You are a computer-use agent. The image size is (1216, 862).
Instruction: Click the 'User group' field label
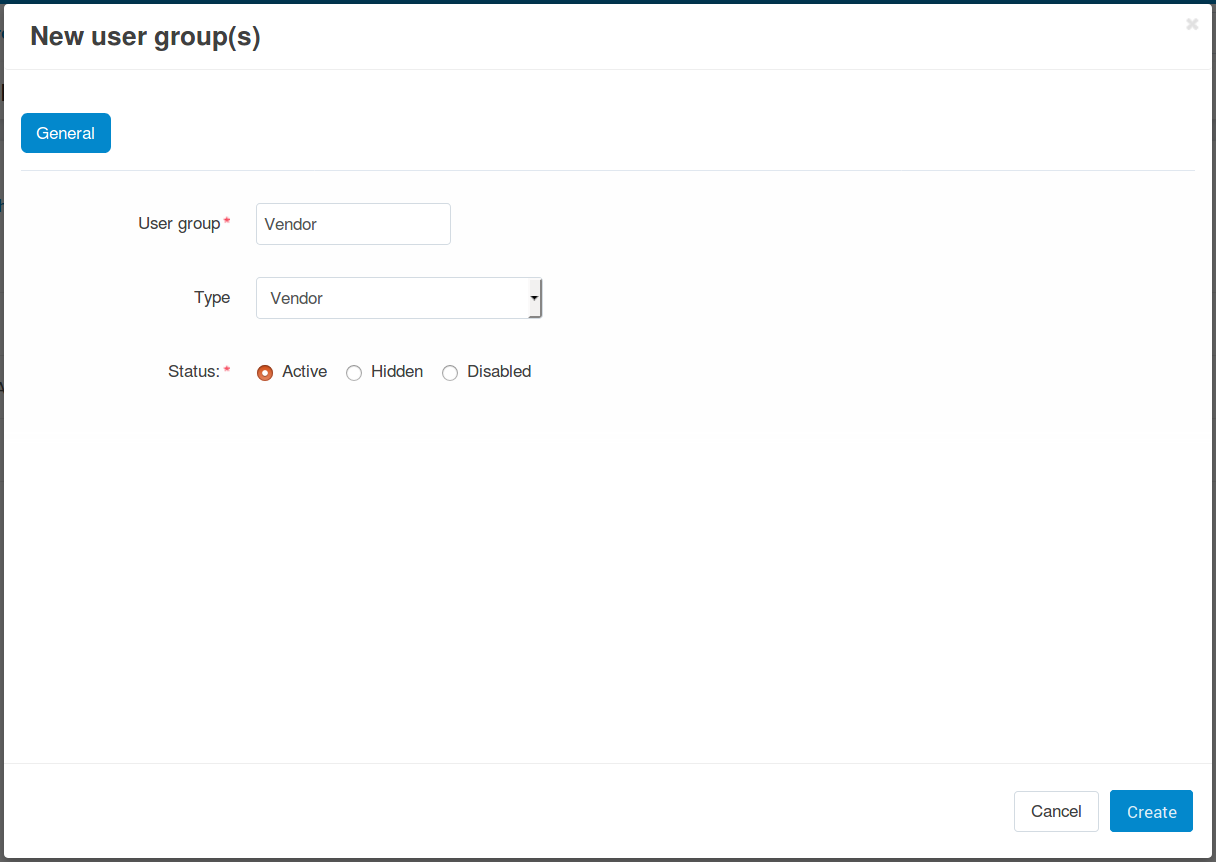[x=179, y=224]
